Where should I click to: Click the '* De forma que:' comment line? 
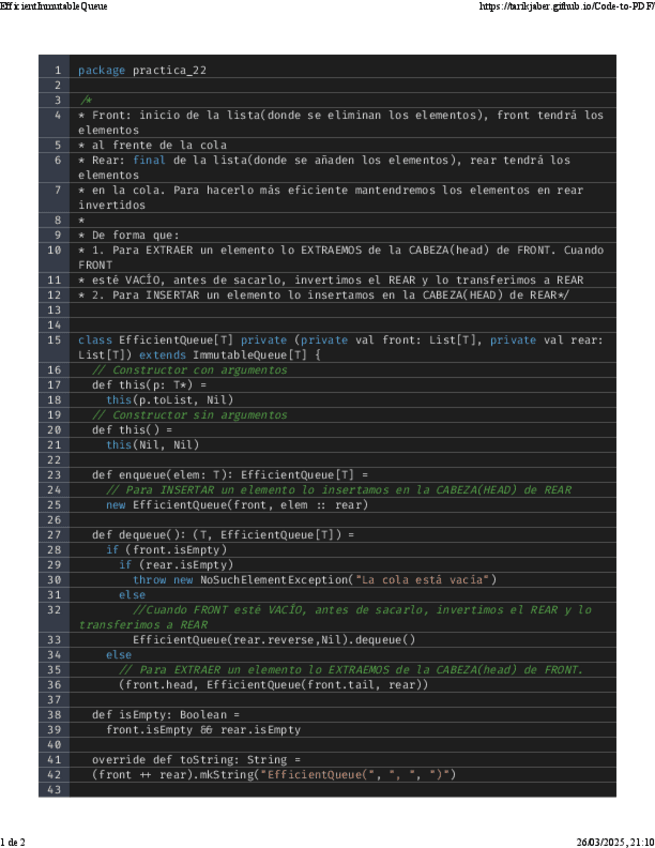tap(129, 235)
